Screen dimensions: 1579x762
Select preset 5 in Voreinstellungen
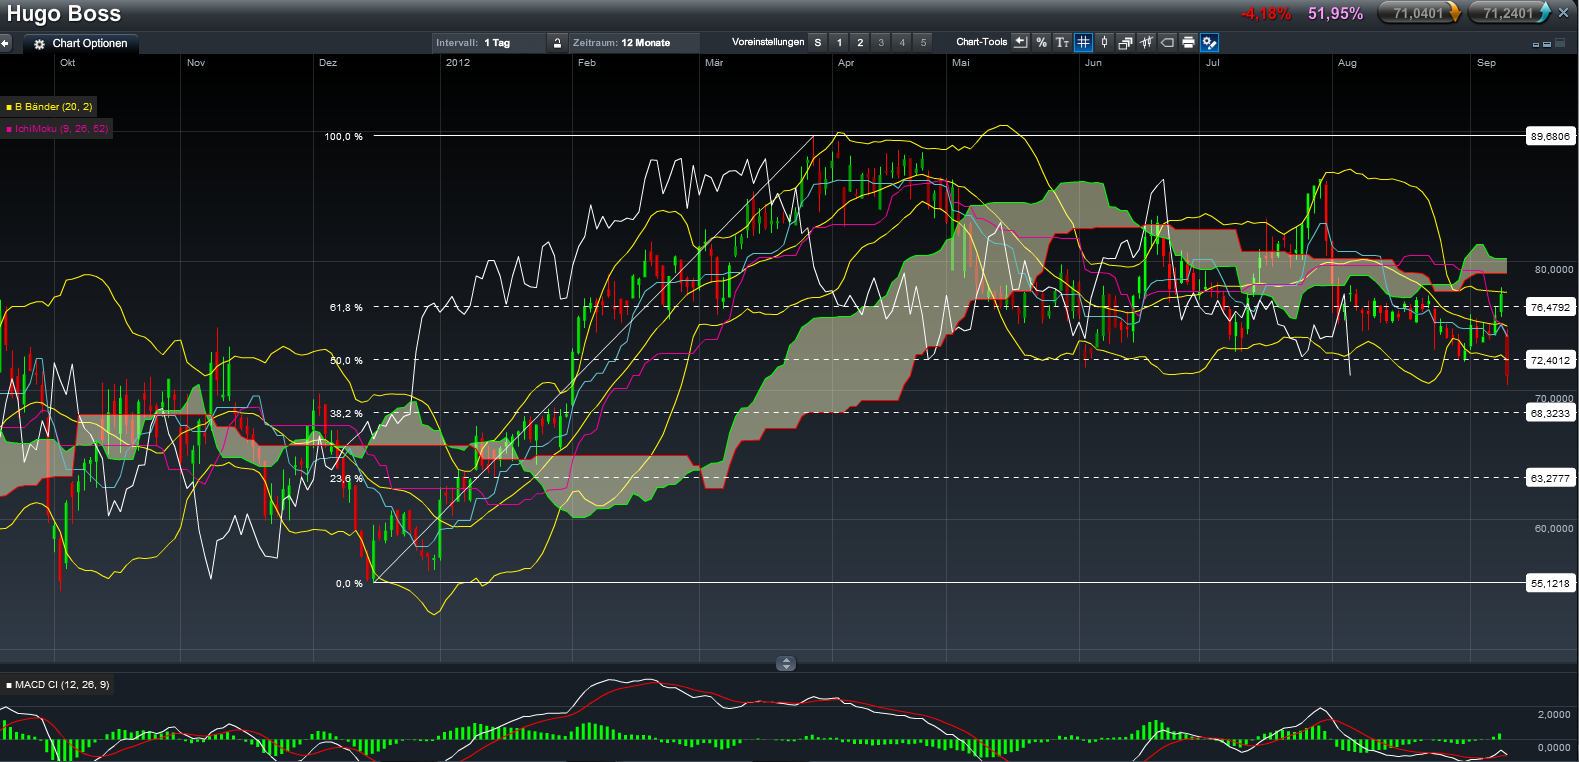(x=923, y=42)
